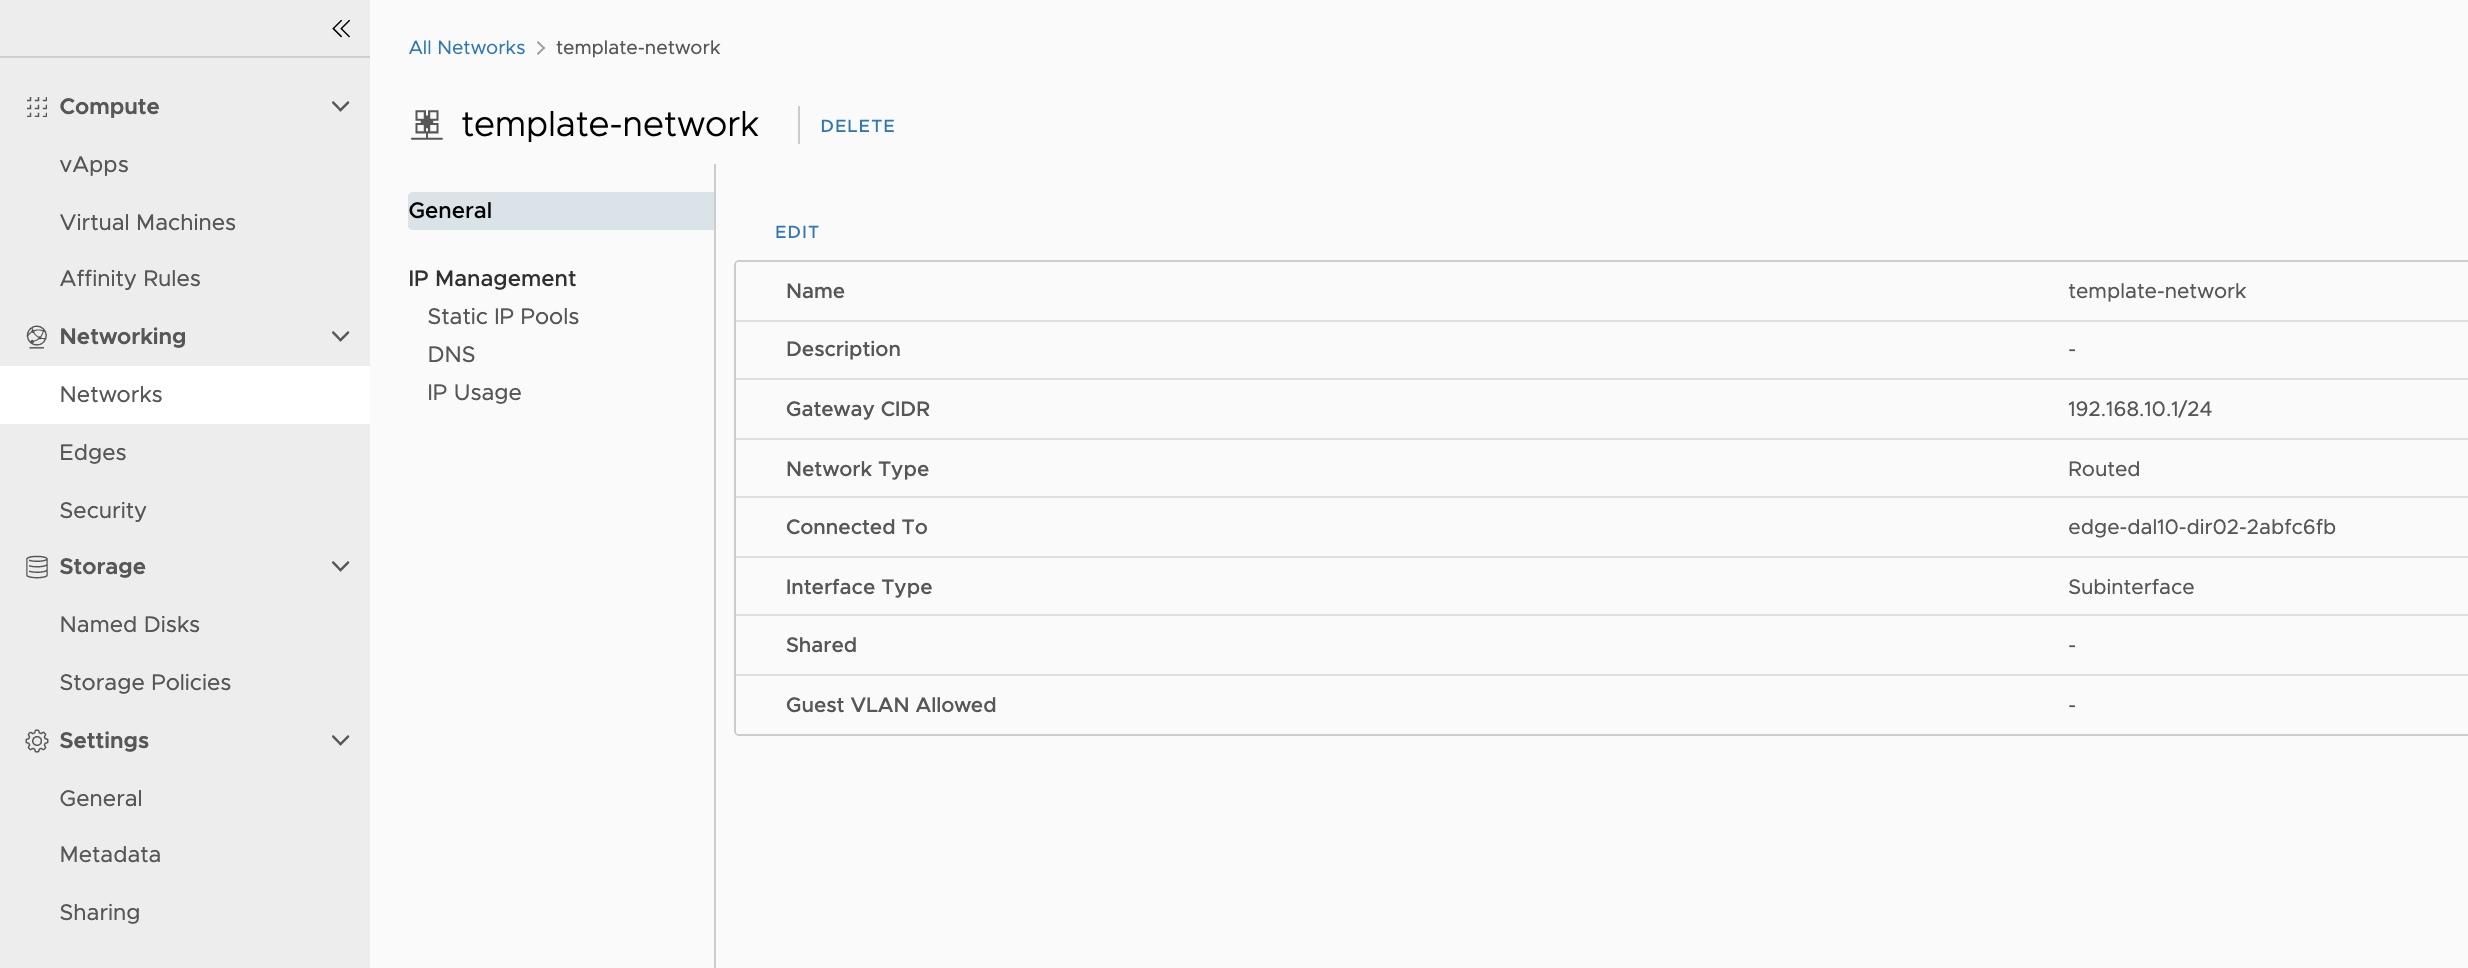Click the Storage database icon
The height and width of the screenshot is (968, 2468).
(37, 567)
